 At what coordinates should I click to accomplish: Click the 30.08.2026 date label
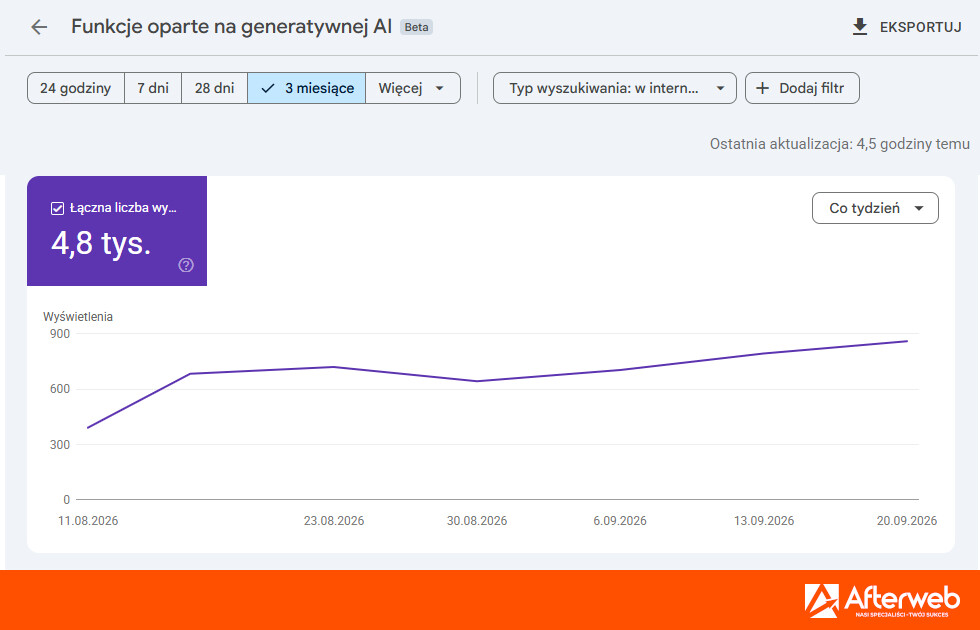[x=477, y=521]
